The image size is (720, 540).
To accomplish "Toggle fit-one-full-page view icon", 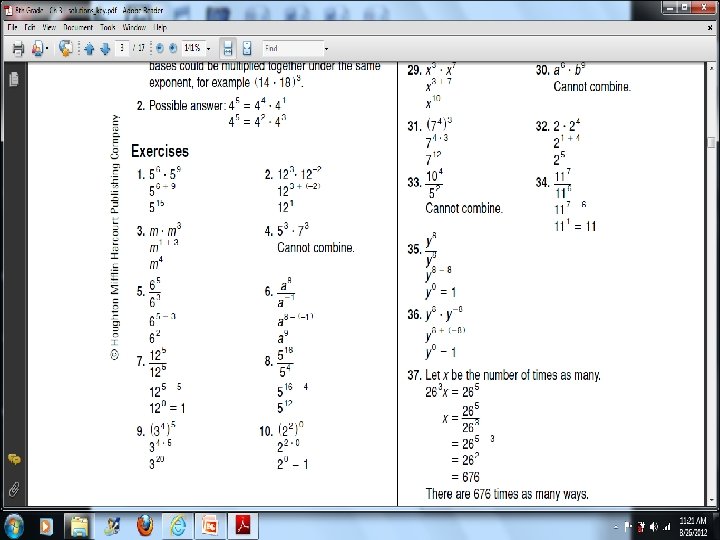I will point(247,48).
